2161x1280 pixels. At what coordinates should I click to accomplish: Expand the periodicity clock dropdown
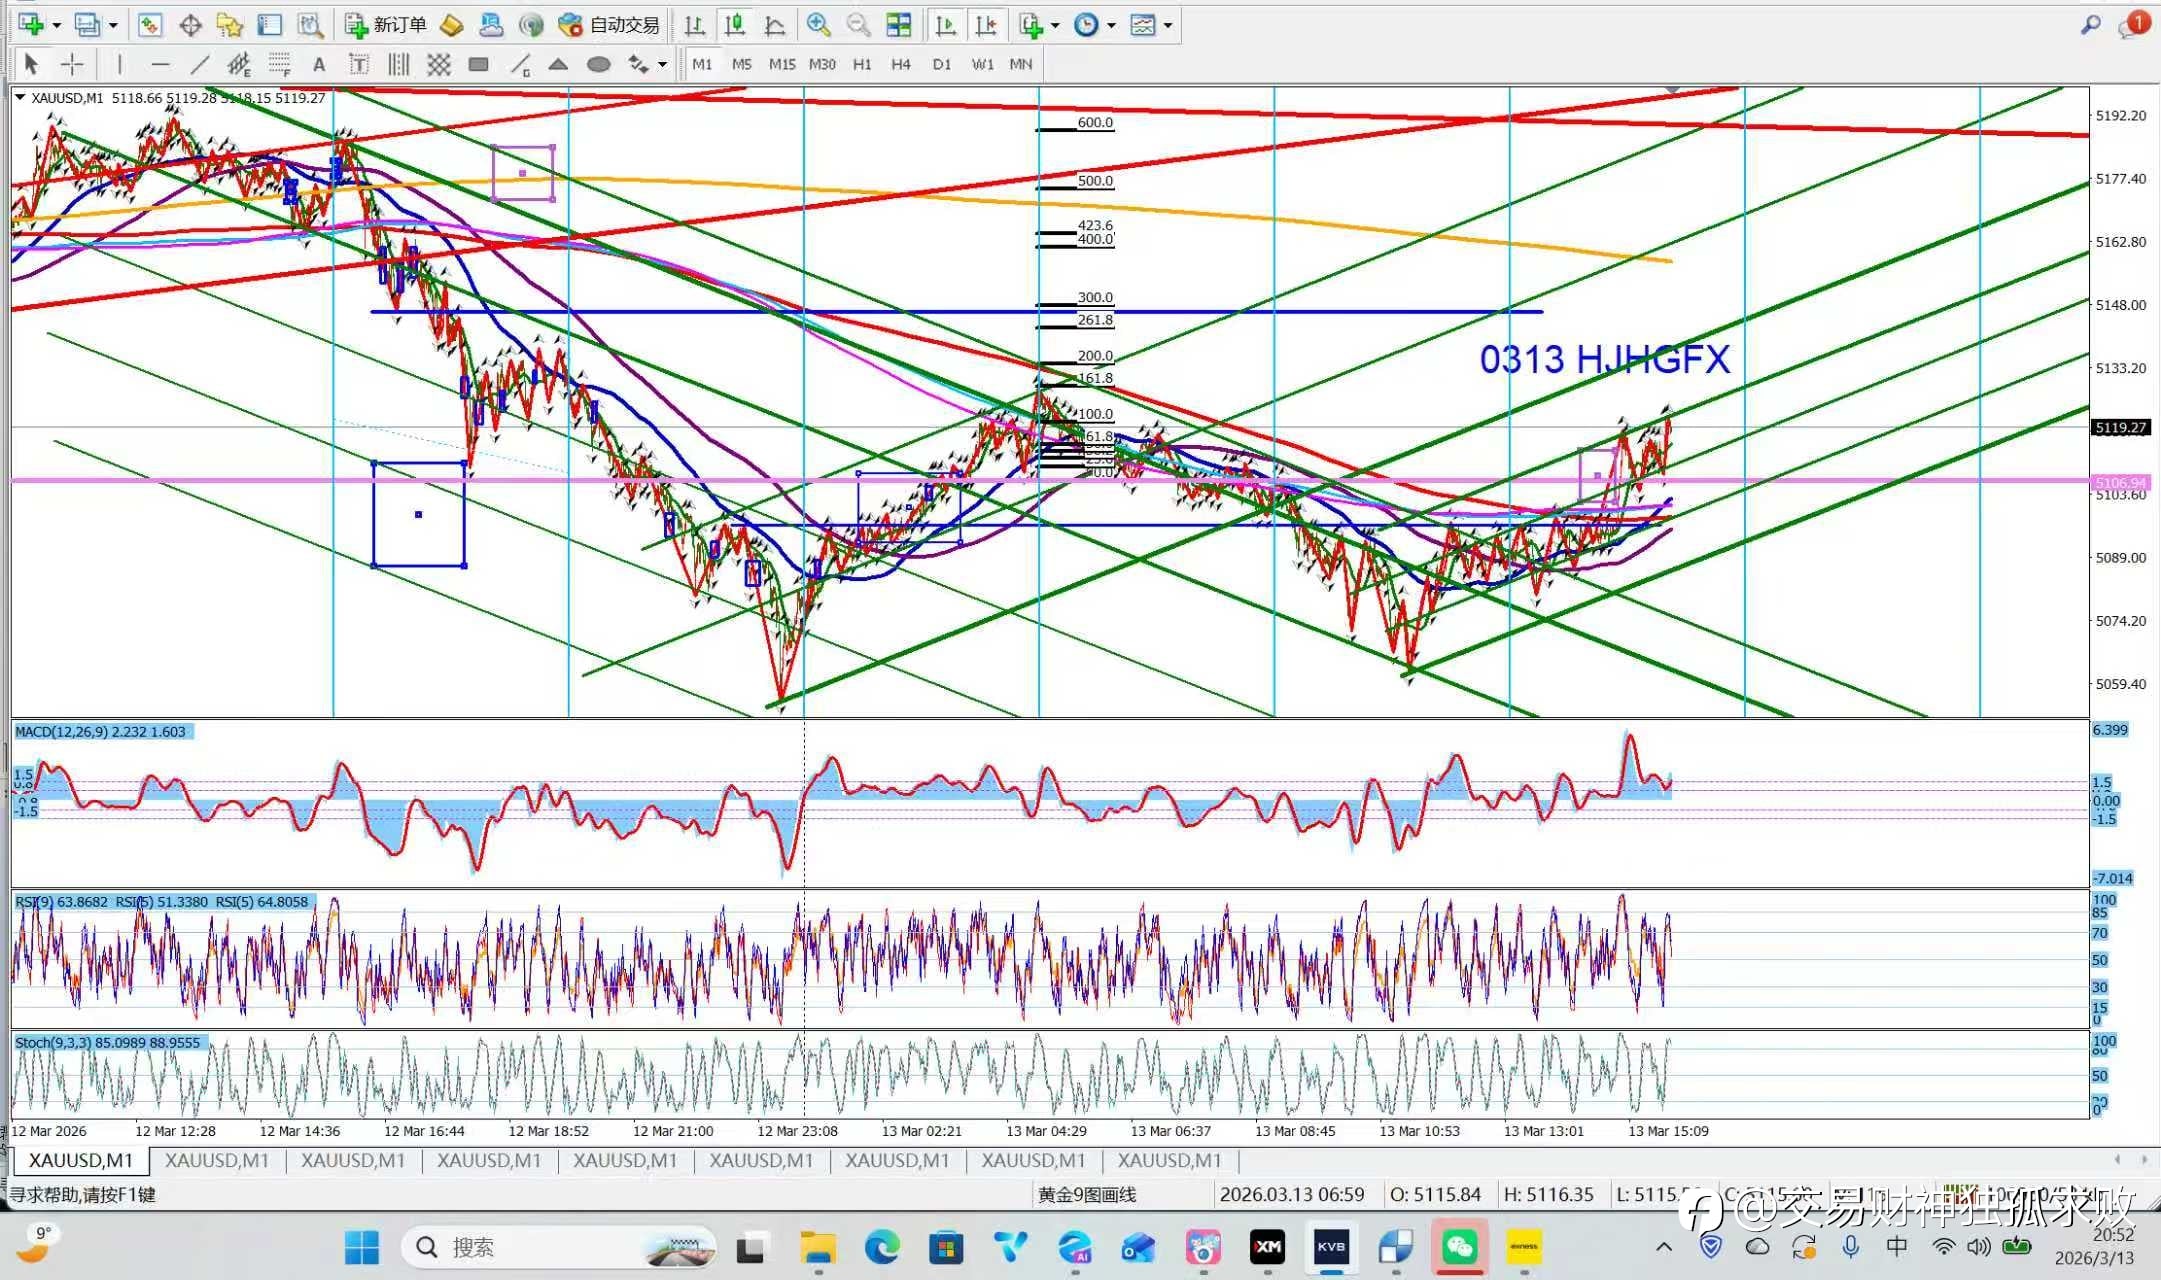[1111, 25]
